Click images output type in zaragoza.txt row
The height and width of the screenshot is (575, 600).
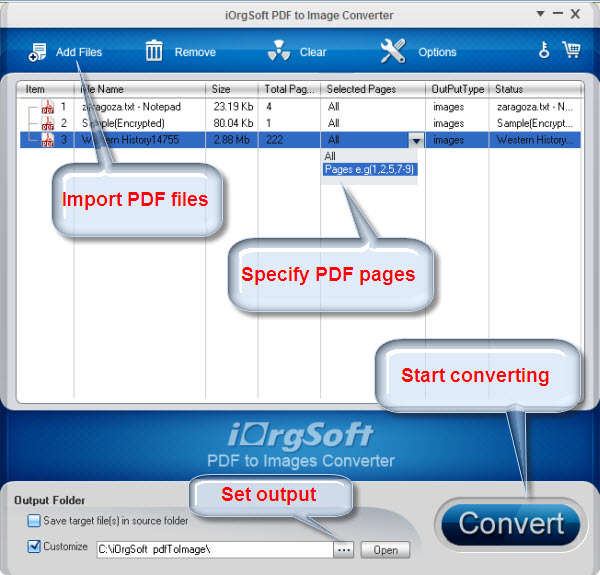pos(448,107)
